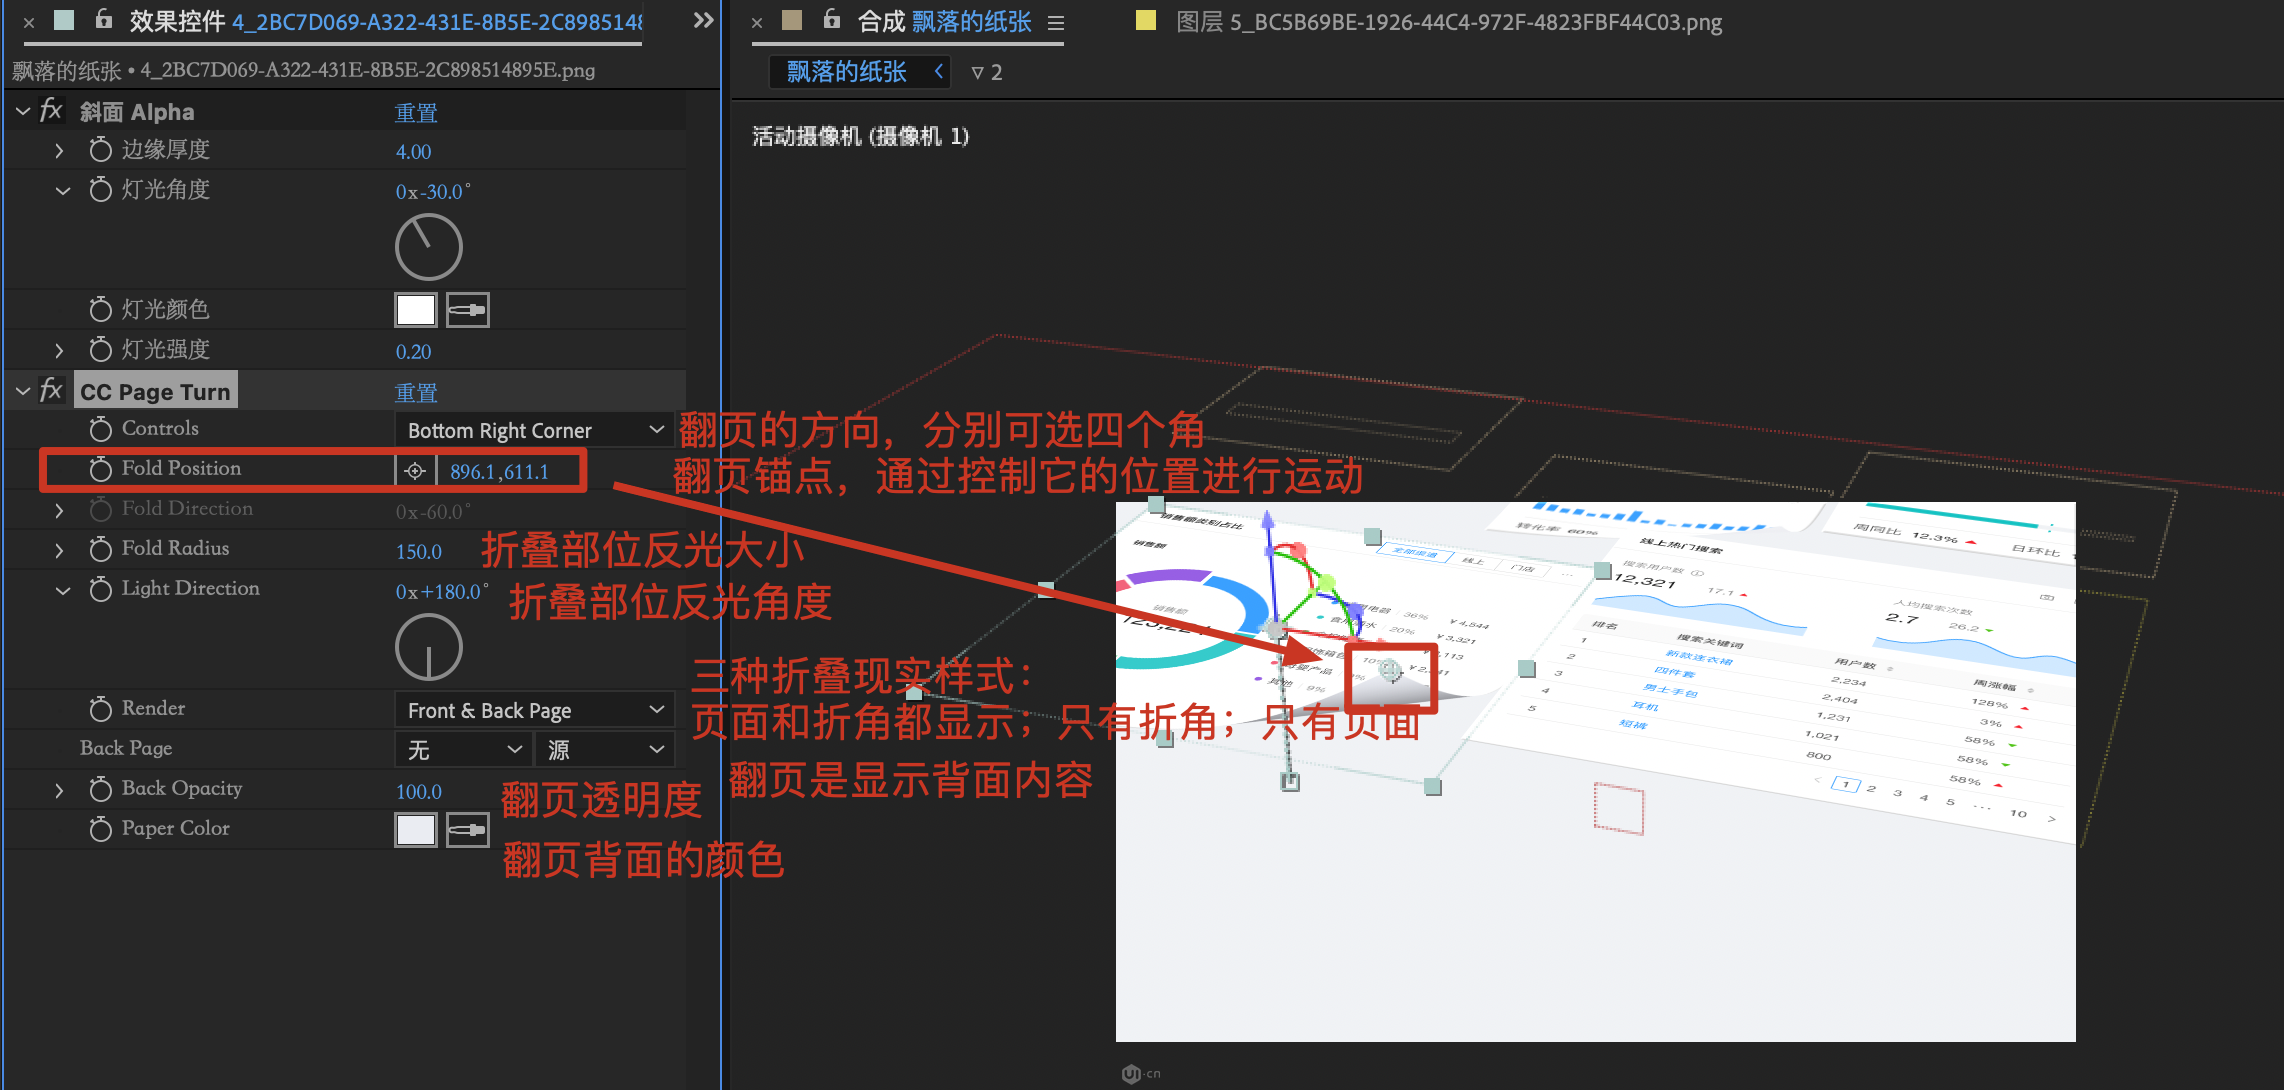Click the Paper Color eyedropper icon

[467, 830]
